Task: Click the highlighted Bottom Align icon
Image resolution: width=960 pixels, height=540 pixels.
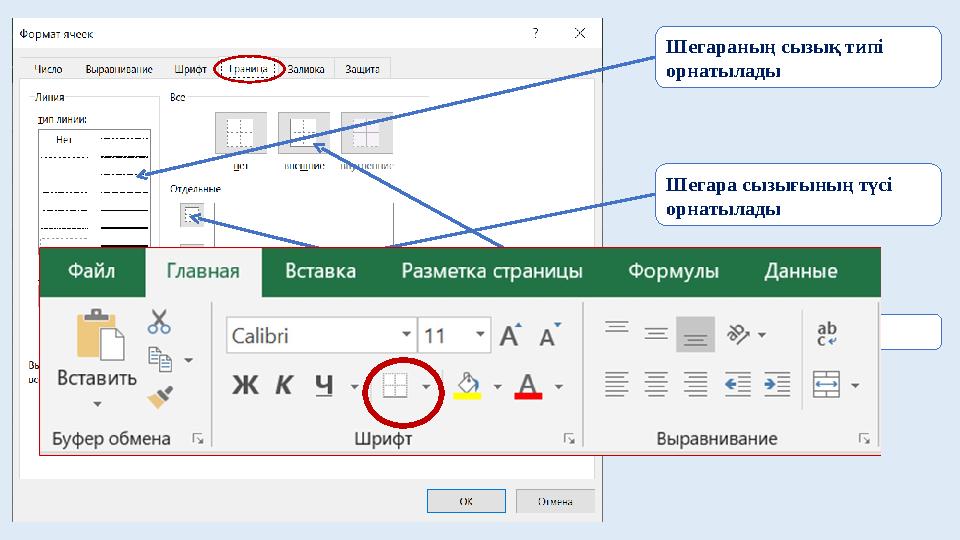Action: pyautogui.click(x=696, y=334)
